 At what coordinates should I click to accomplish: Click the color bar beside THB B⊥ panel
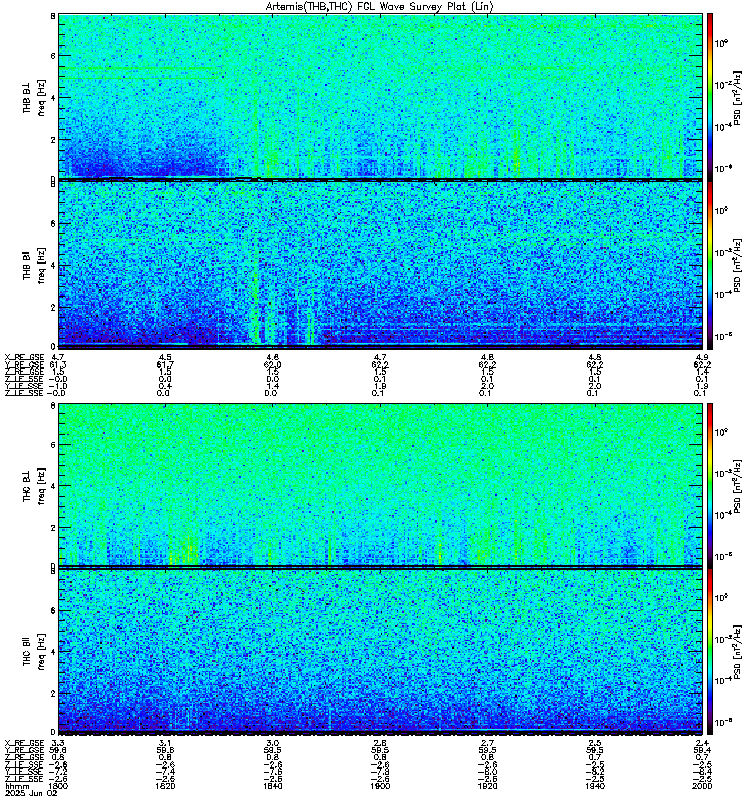(x=710, y=96)
